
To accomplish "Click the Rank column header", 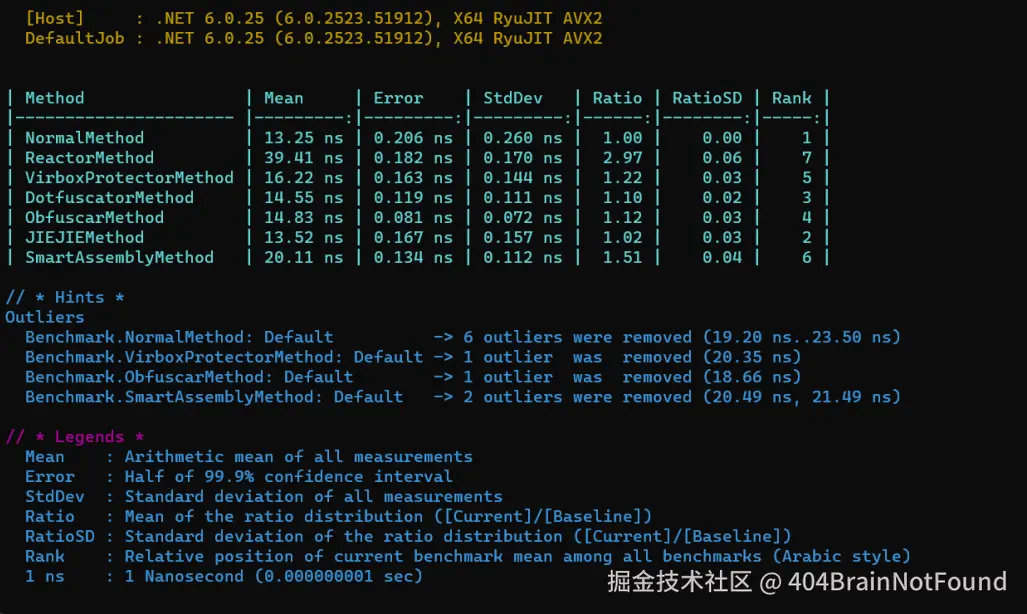I will point(792,98).
